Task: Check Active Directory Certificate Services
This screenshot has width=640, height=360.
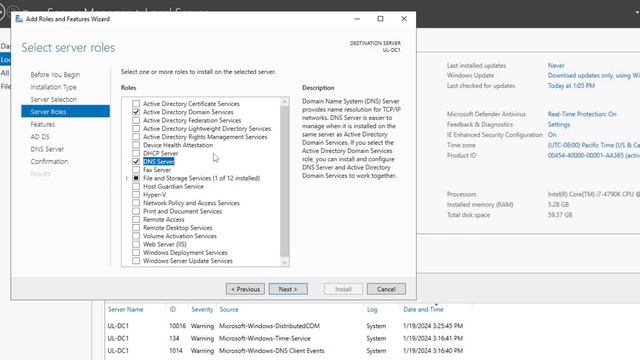Action: pos(136,104)
